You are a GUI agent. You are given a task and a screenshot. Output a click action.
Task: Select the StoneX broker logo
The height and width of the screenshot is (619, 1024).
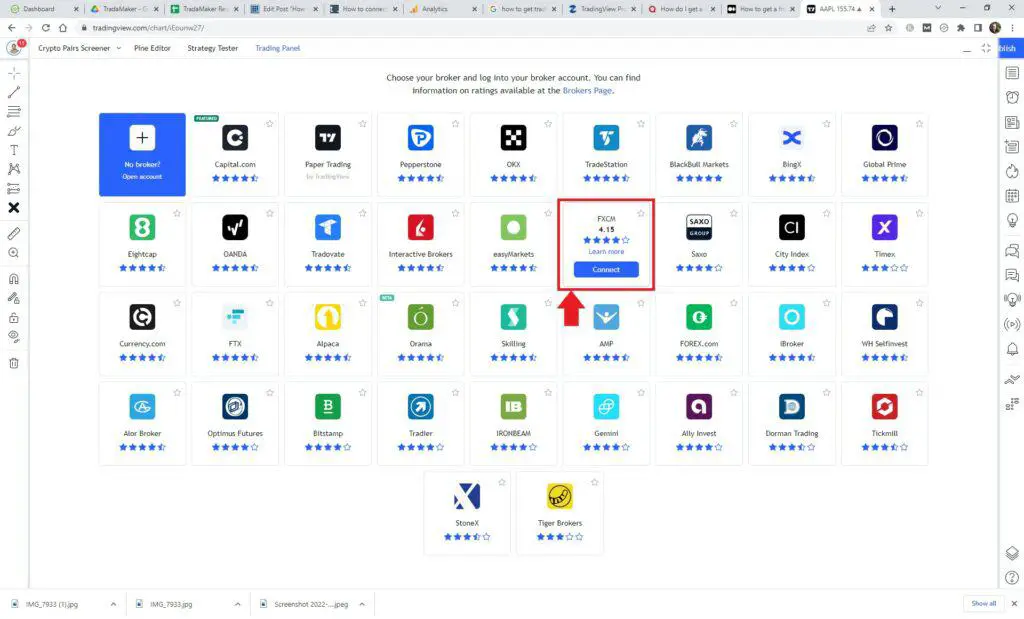[x=467, y=496]
